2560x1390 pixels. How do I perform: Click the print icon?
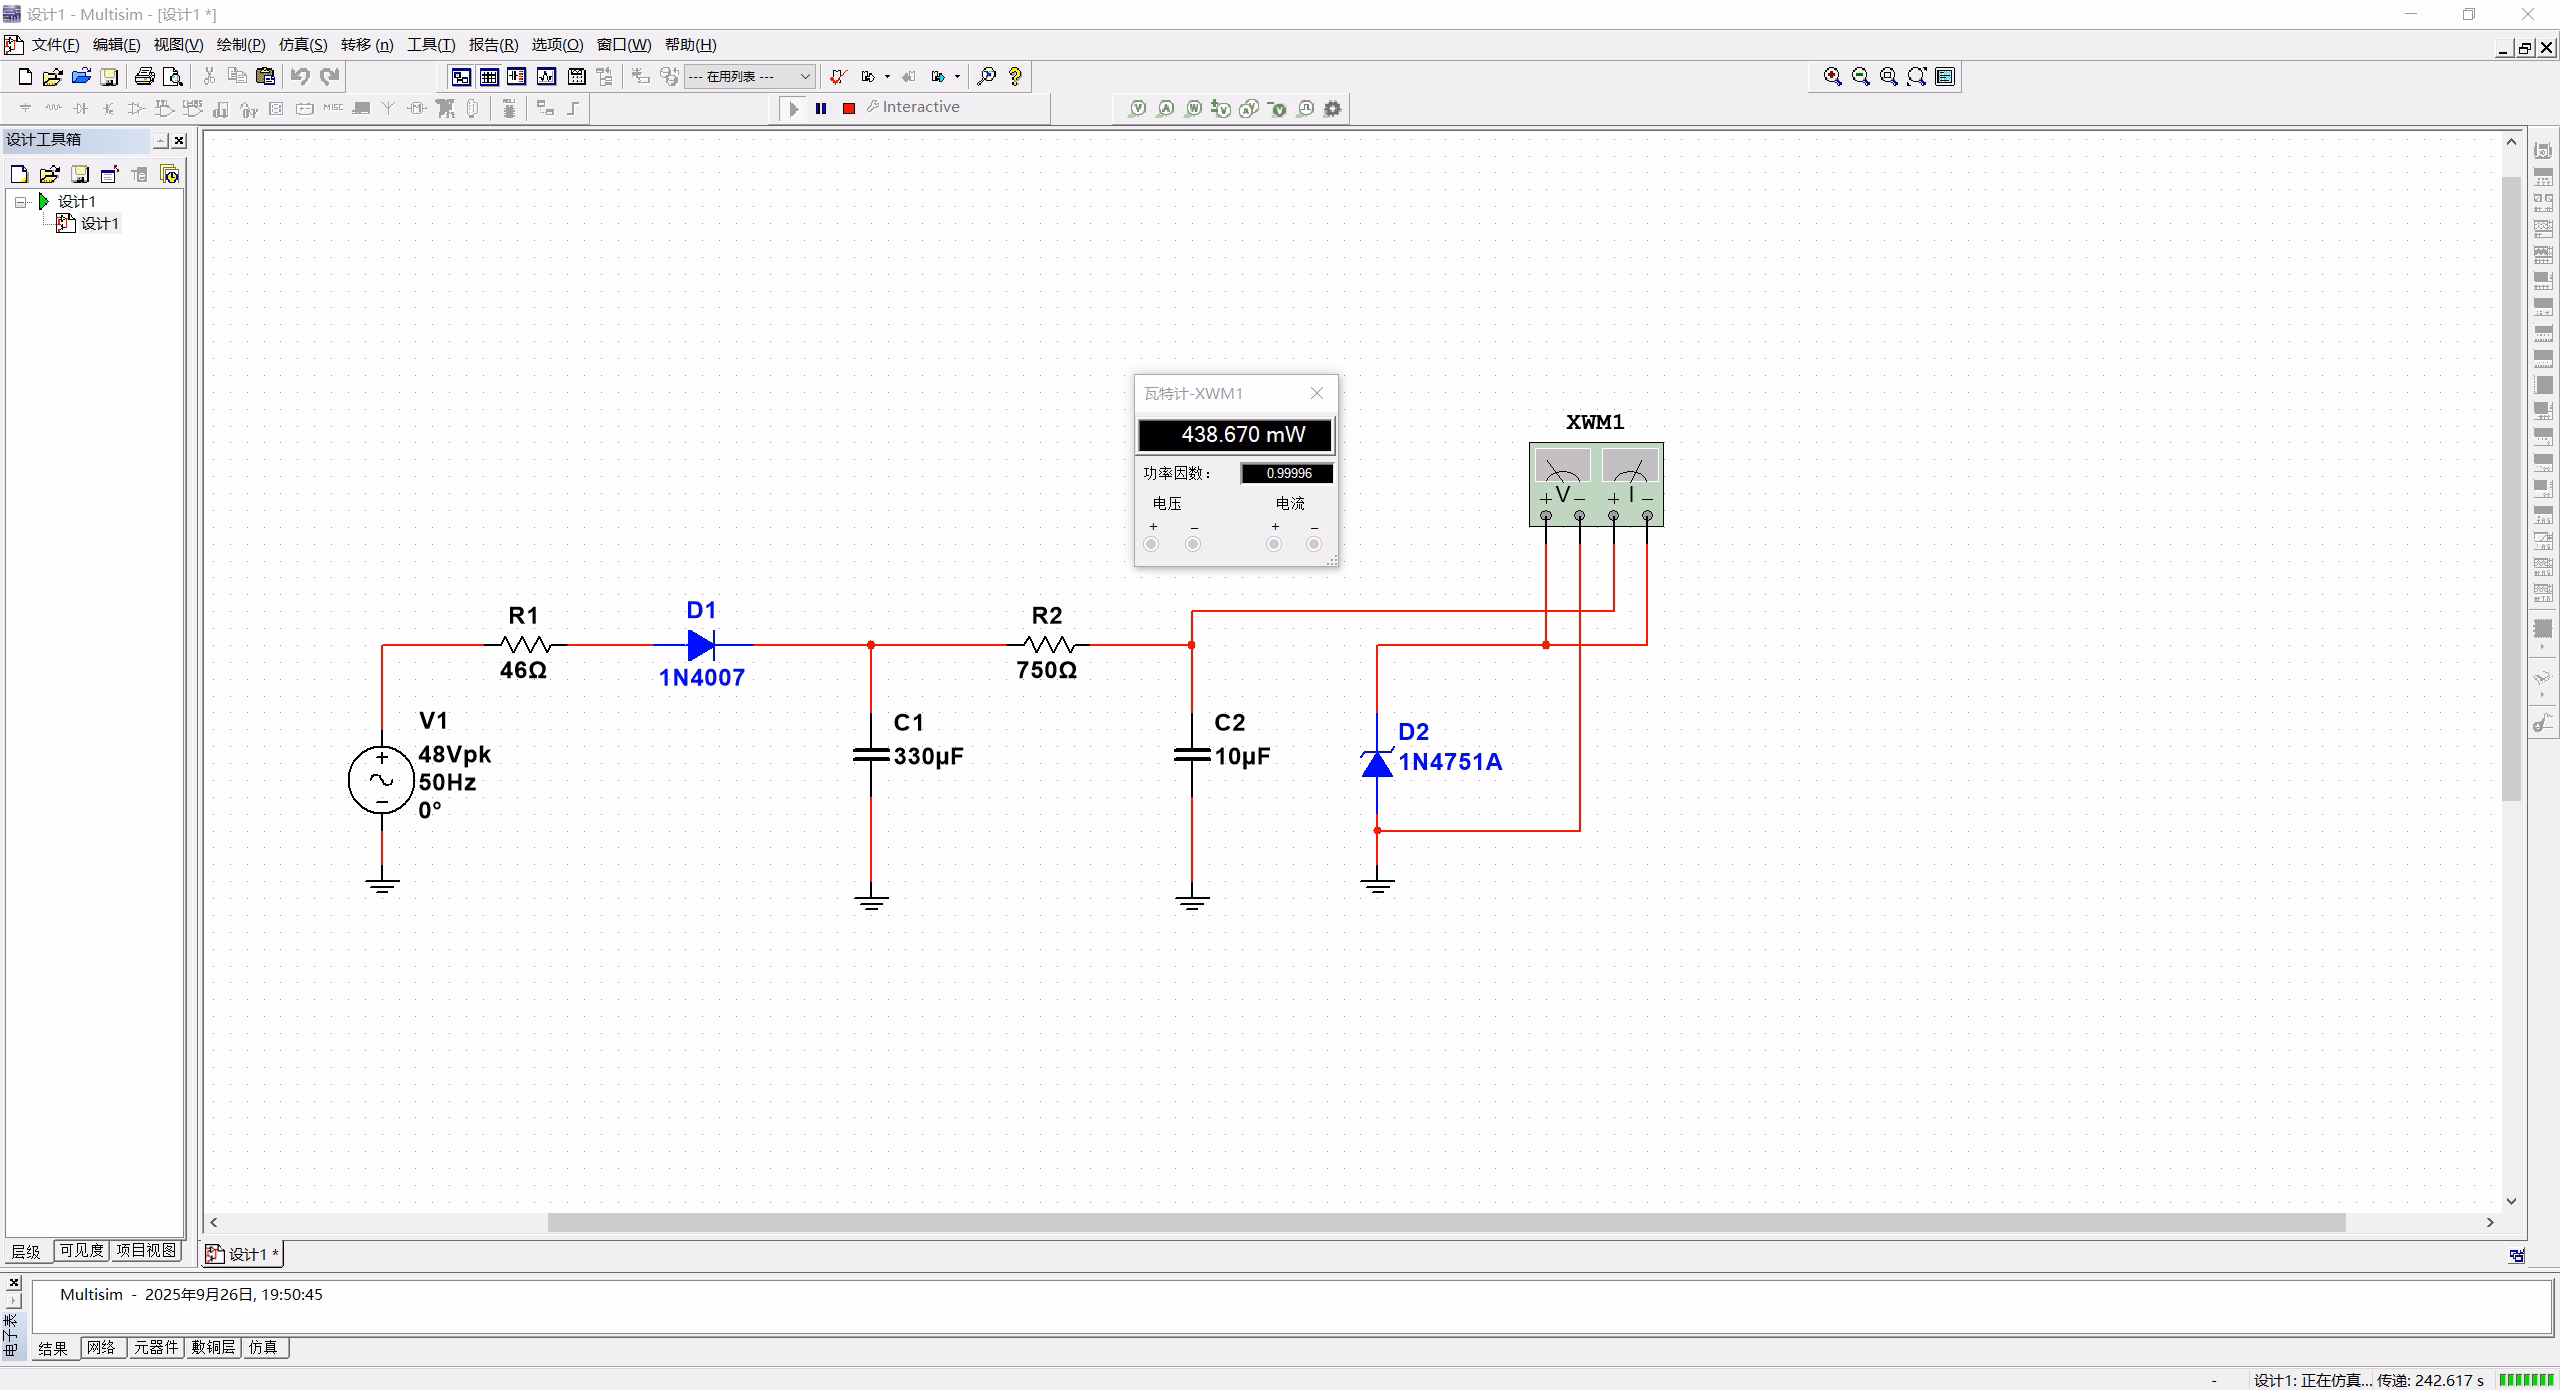click(145, 76)
